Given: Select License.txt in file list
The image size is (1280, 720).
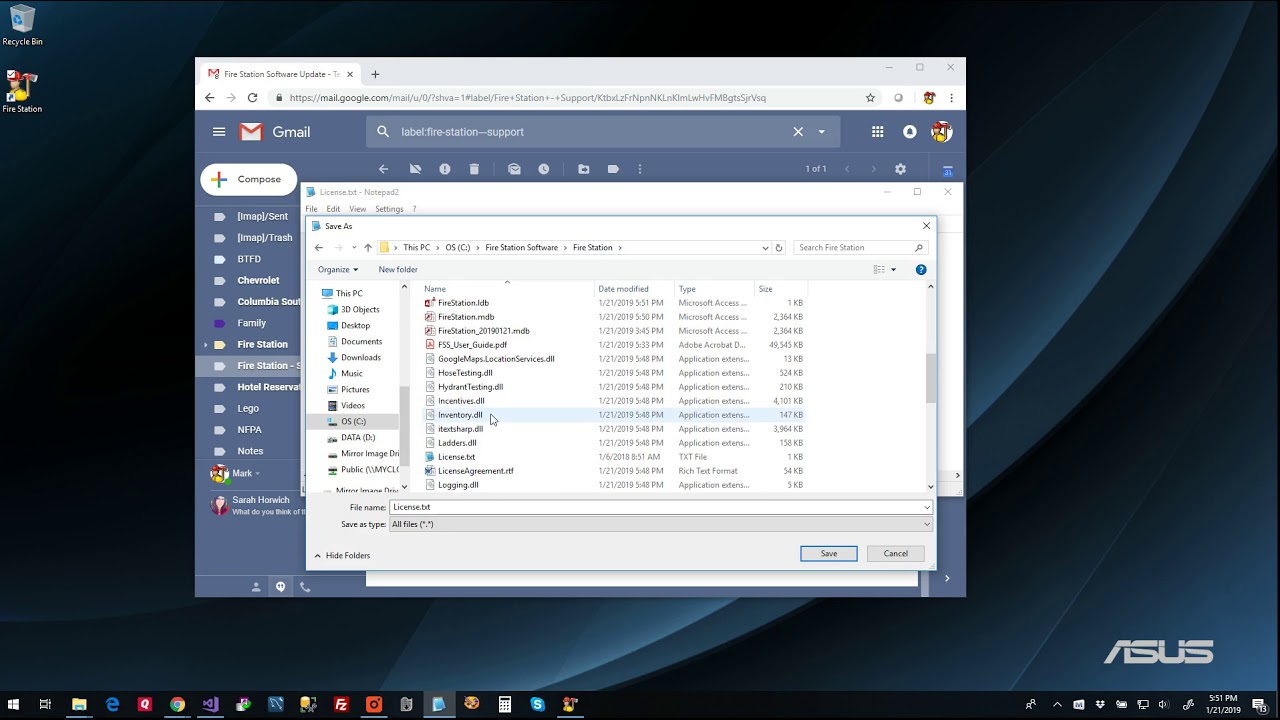Looking at the screenshot, I should tap(456, 457).
